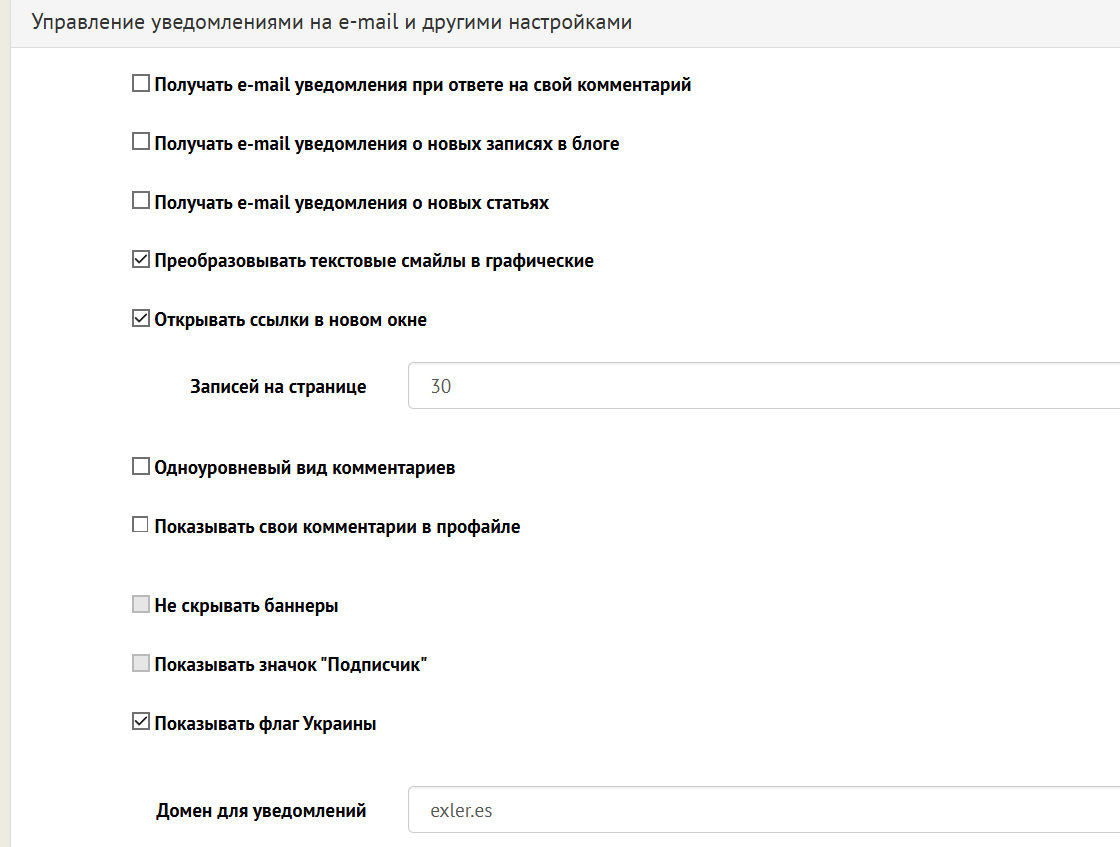Click the 'Показывать флаг Украины' label text

click(265, 724)
